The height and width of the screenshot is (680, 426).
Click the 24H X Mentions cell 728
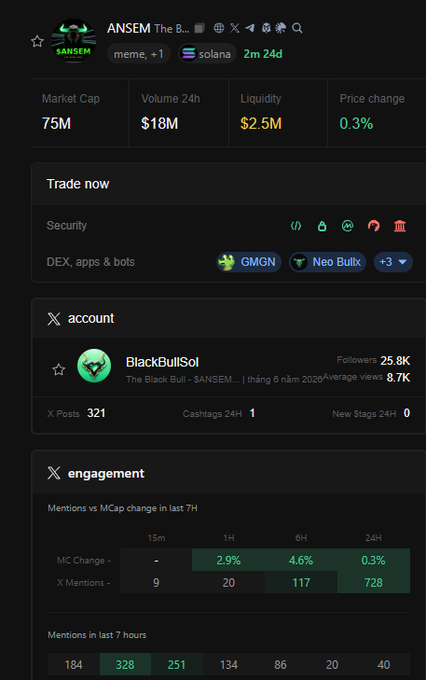coord(374,582)
